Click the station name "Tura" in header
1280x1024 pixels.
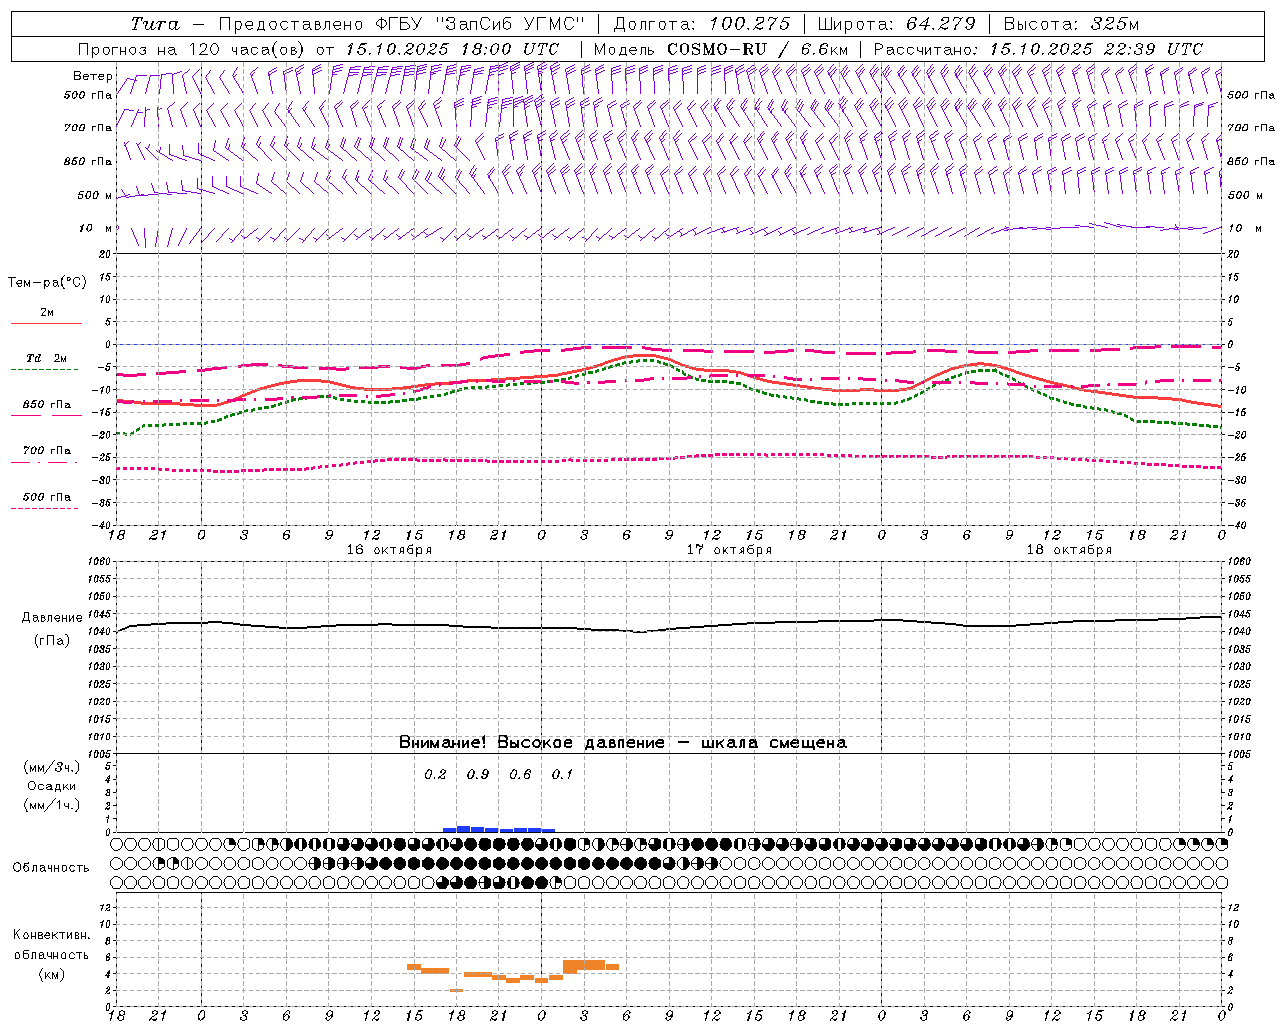(155, 24)
